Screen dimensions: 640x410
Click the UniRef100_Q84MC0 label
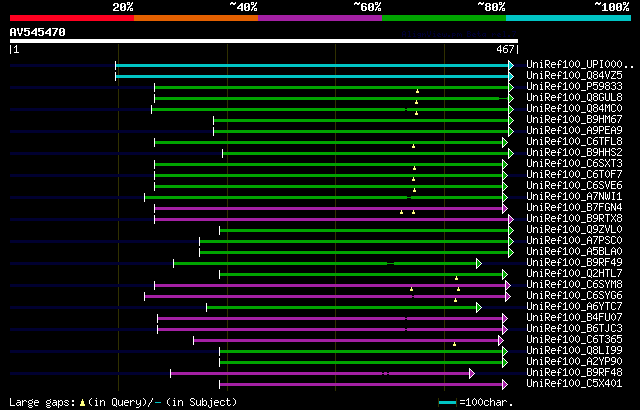pyautogui.click(x=574, y=109)
